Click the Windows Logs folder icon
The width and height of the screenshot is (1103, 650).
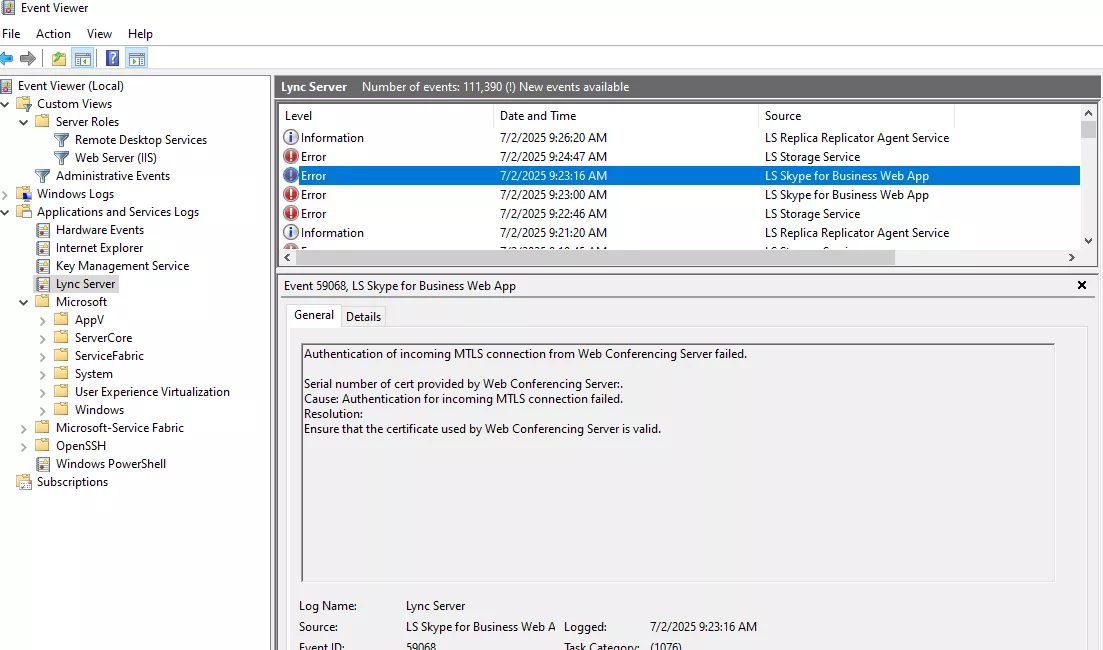coord(25,194)
